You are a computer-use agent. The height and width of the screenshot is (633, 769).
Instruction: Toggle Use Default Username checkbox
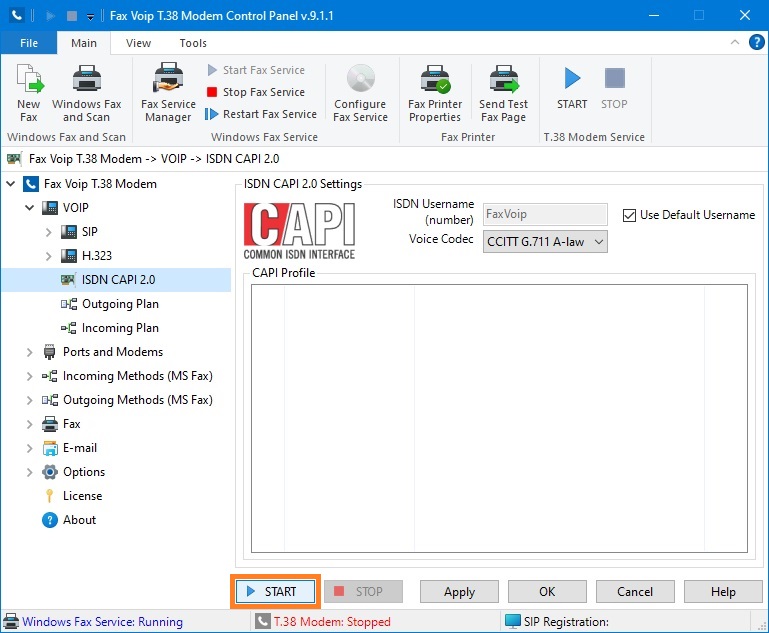[x=629, y=215]
